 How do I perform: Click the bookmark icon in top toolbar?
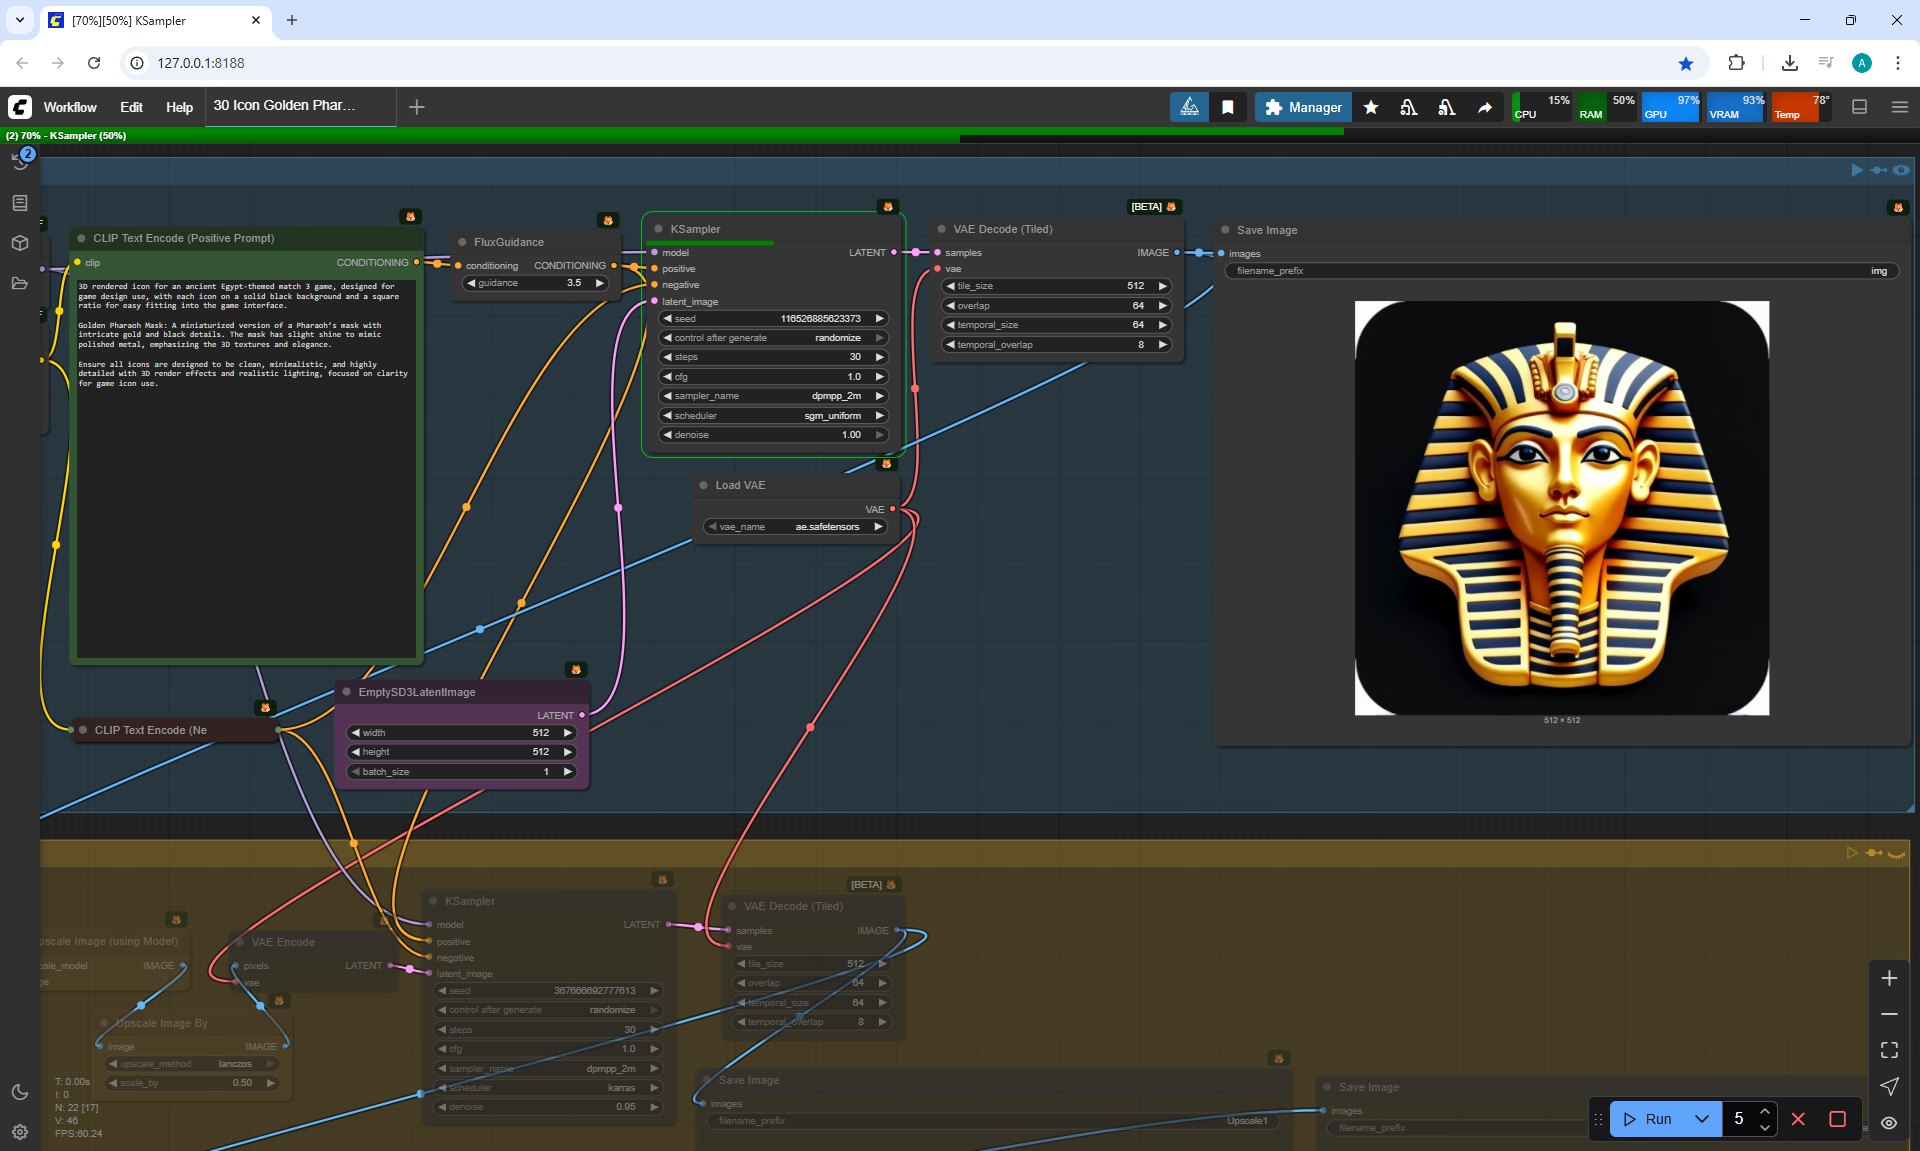pyautogui.click(x=1228, y=107)
